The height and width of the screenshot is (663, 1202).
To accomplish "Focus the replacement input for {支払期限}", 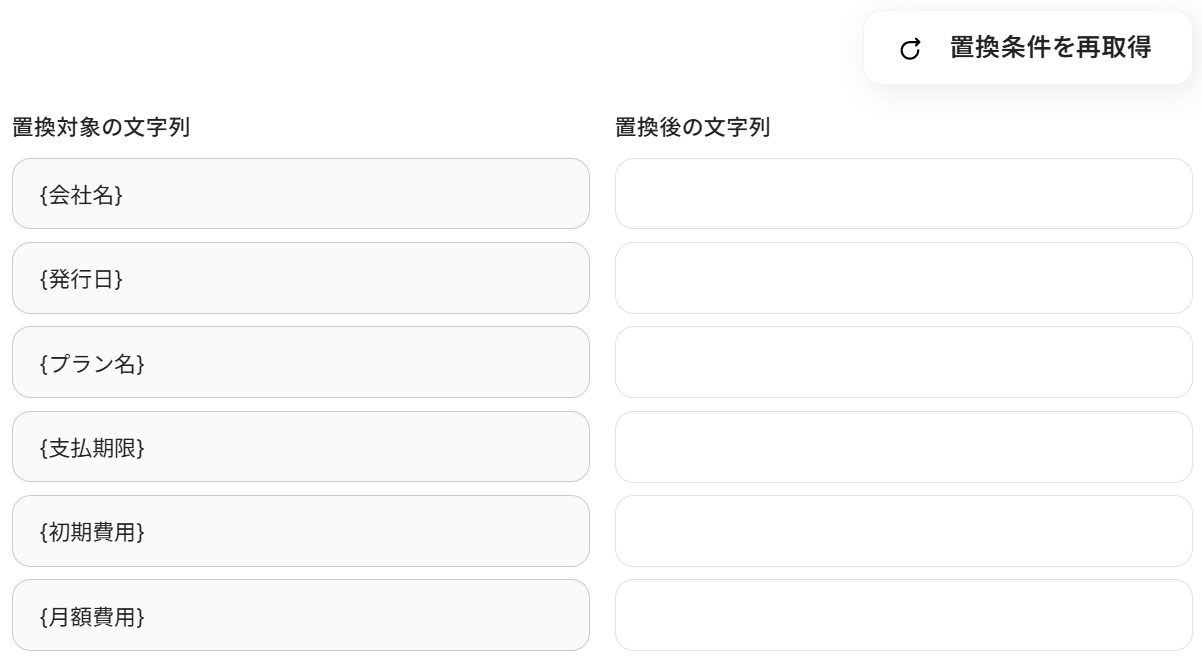I will [x=903, y=447].
